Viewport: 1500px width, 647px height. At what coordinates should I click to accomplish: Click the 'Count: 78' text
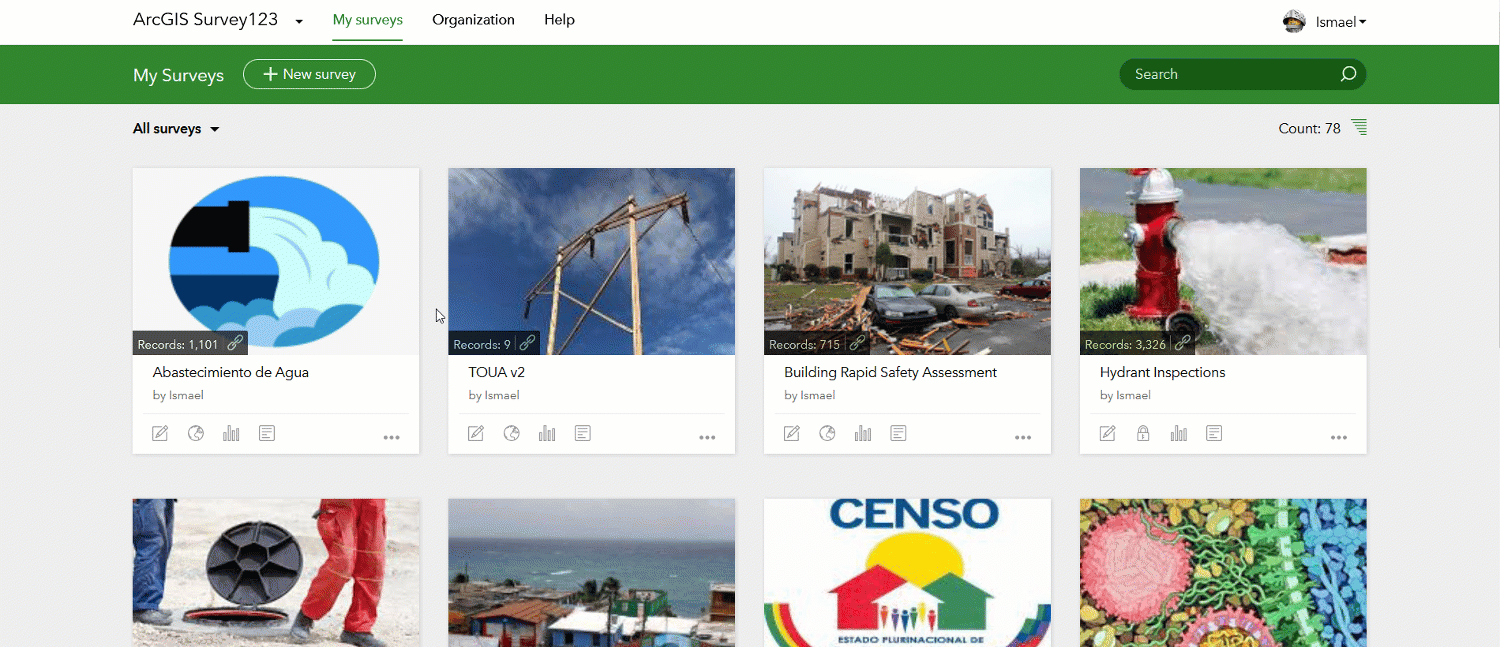pyautogui.click(x=1309, y=128)
